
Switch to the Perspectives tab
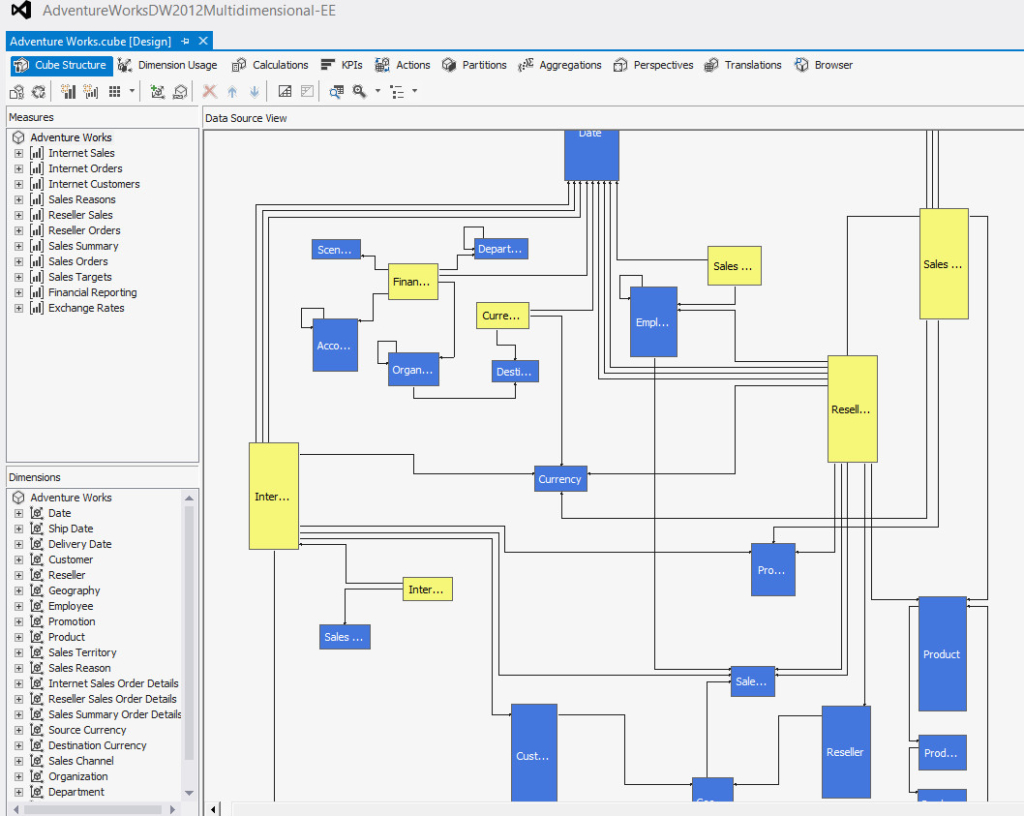click(653, 65)
